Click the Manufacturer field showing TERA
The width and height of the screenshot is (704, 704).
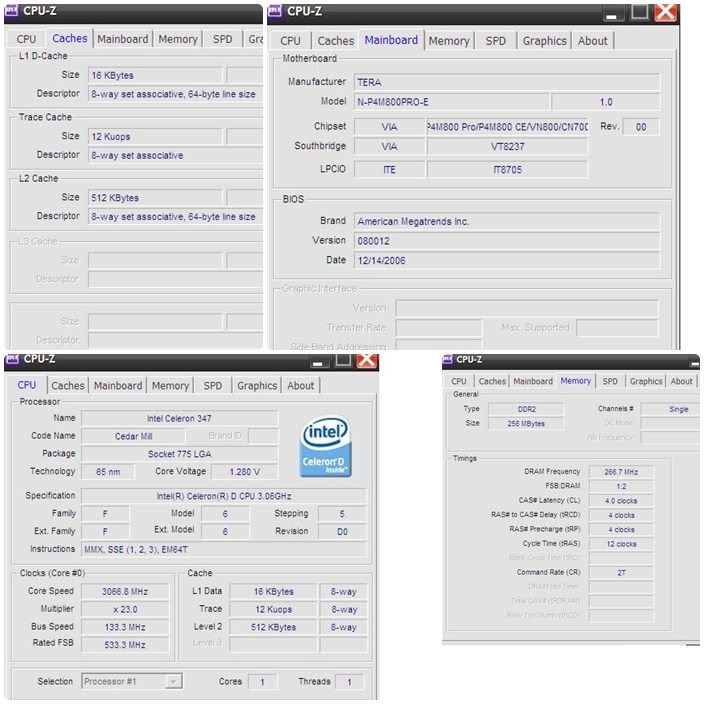(x=507, y=82)
